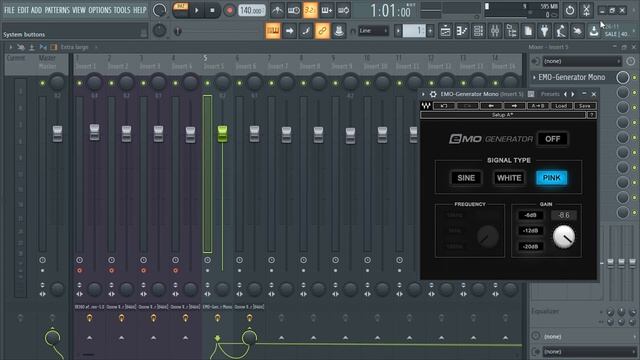Toggle loop recording icon
640x360 pixels.
click(343, 10)
